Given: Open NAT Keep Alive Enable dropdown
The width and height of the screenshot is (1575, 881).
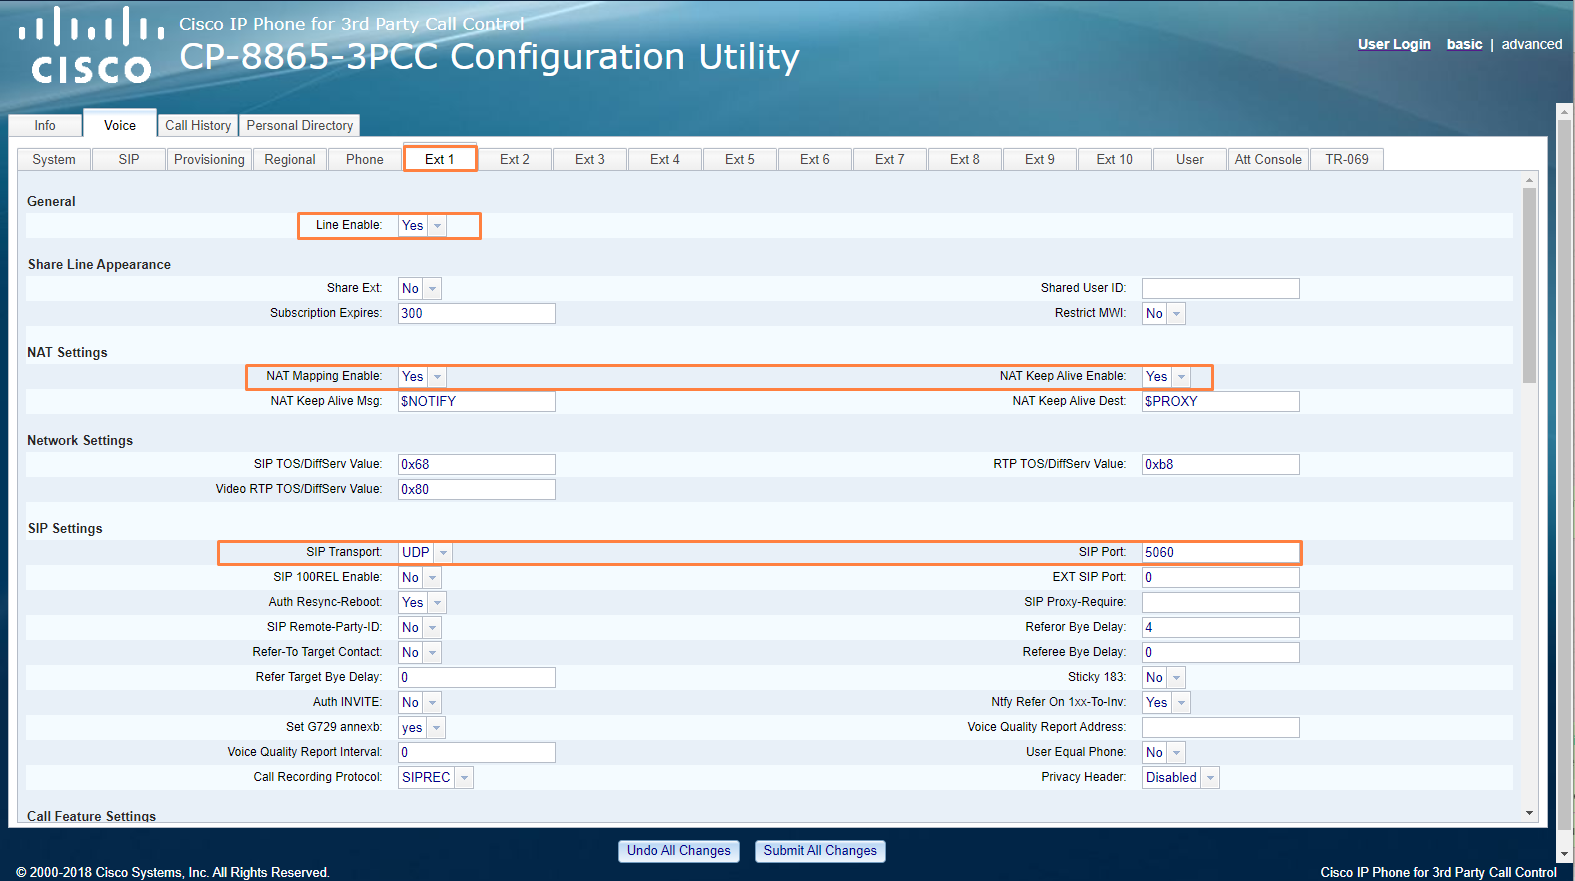Looking at the screenshot, I should click(1166, 377).
